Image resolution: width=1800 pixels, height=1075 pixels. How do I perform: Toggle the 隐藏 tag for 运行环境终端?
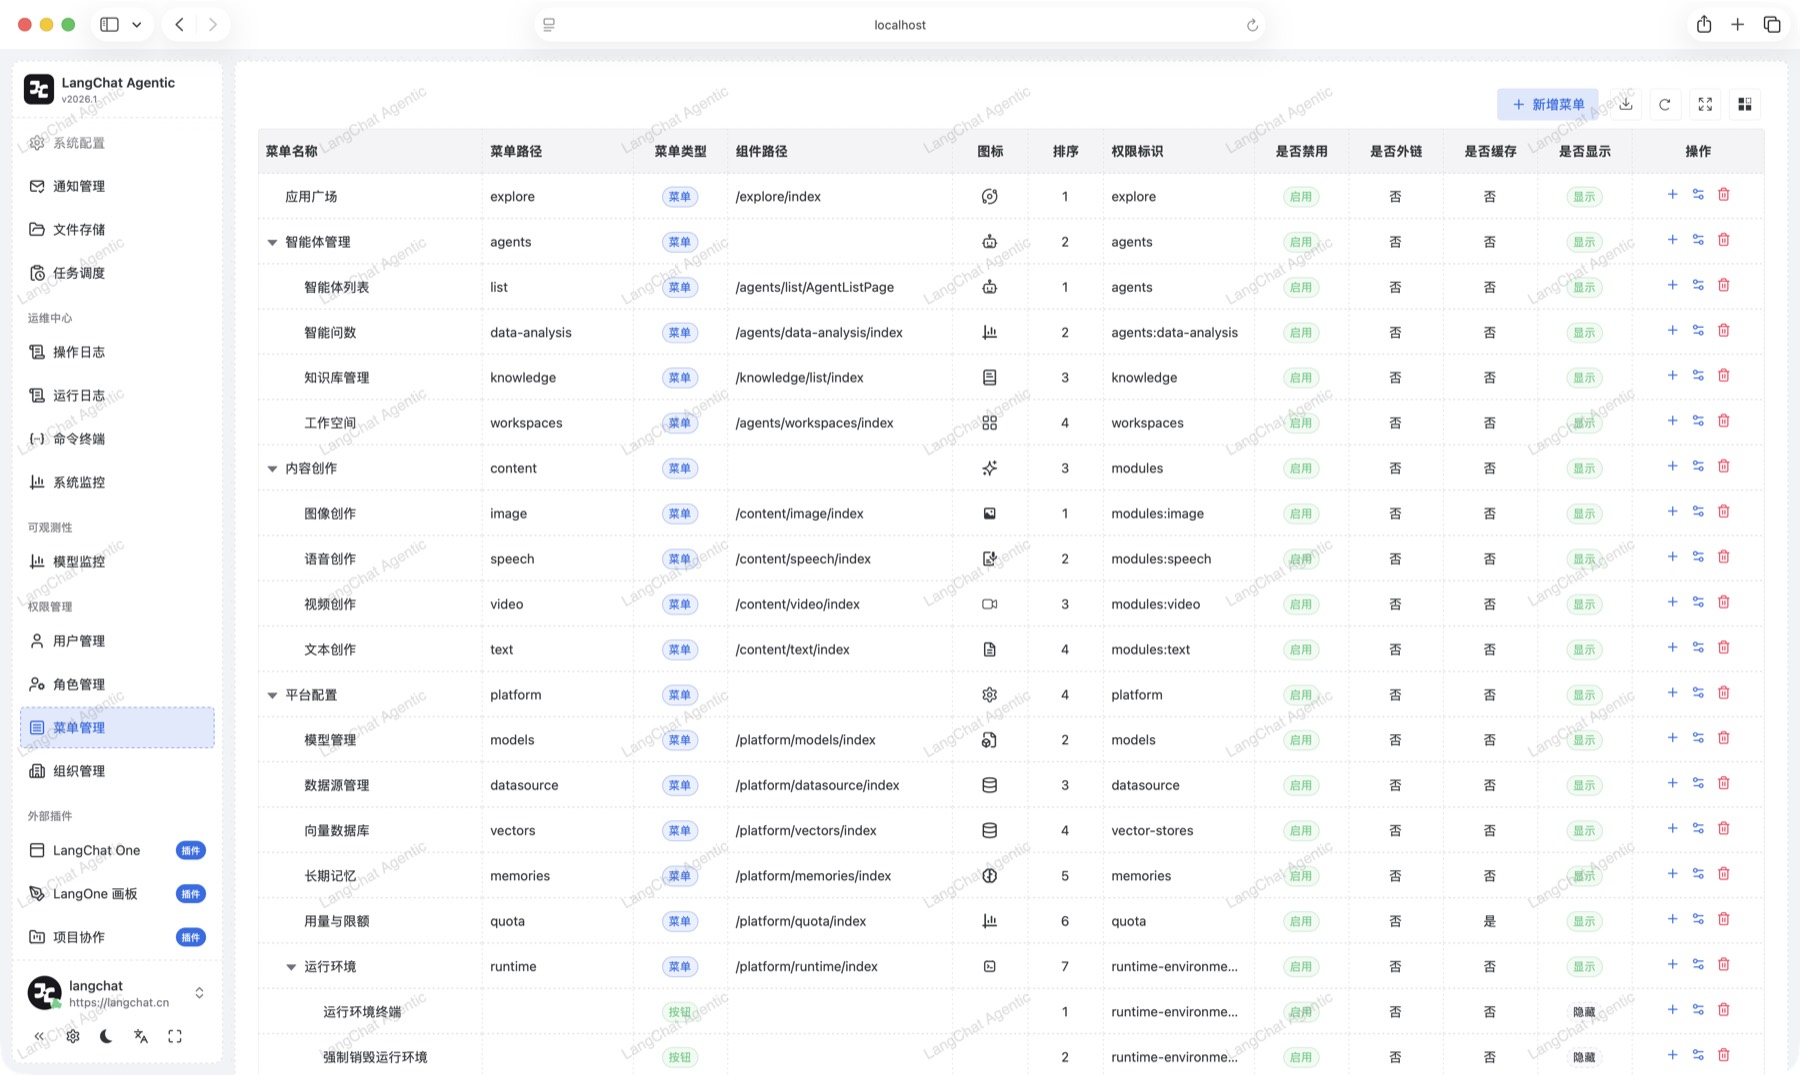pos(1584,1012)
